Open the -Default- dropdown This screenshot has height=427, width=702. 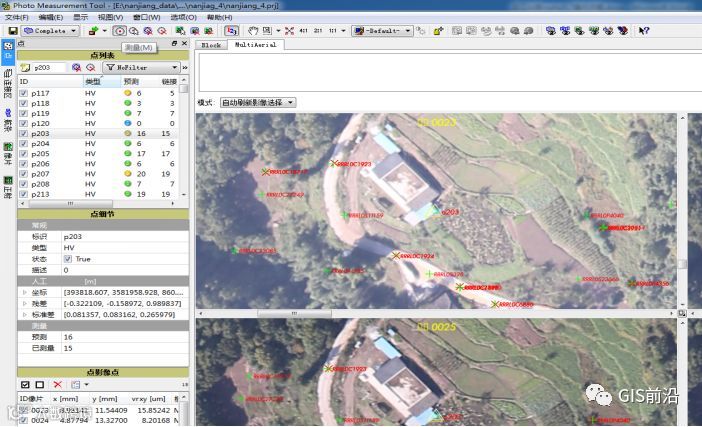point(382,31)
